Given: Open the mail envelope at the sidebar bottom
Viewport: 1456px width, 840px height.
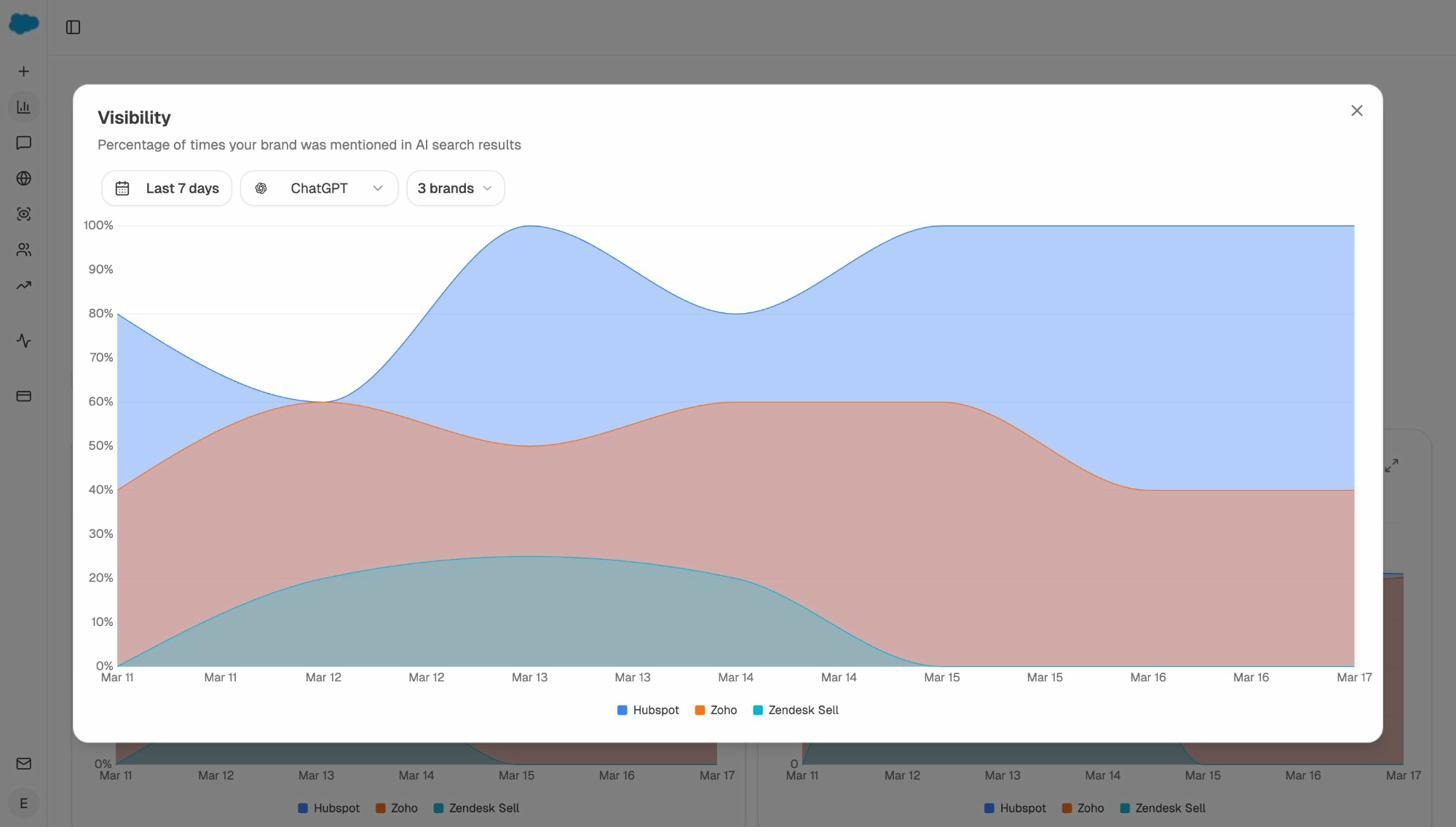Looking at the screenshot, I should pos(23,763).
